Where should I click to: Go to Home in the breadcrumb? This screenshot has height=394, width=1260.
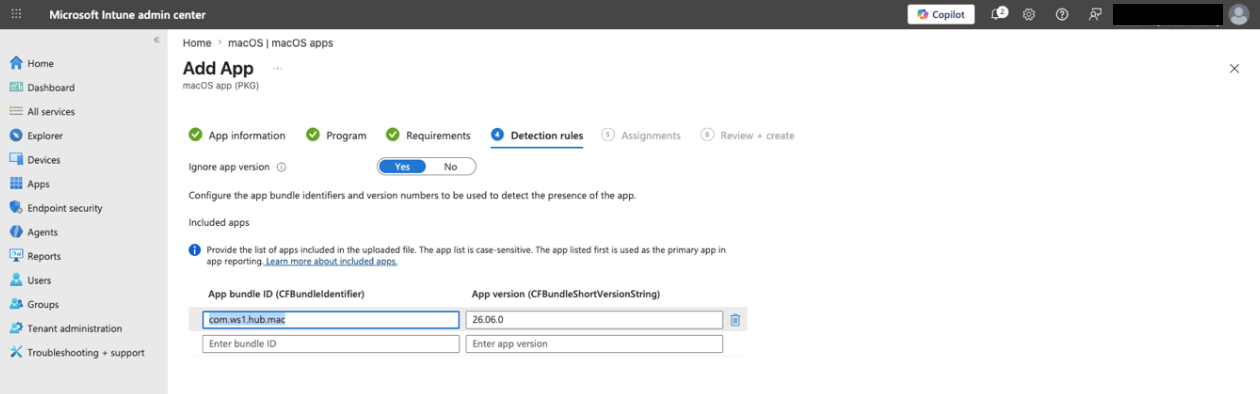click(x=197, y=43)
